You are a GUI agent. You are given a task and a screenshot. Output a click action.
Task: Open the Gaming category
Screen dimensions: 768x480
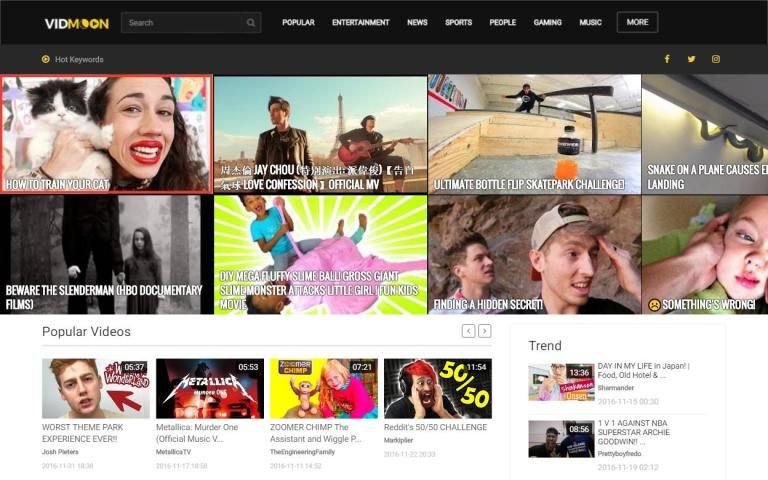547,22
